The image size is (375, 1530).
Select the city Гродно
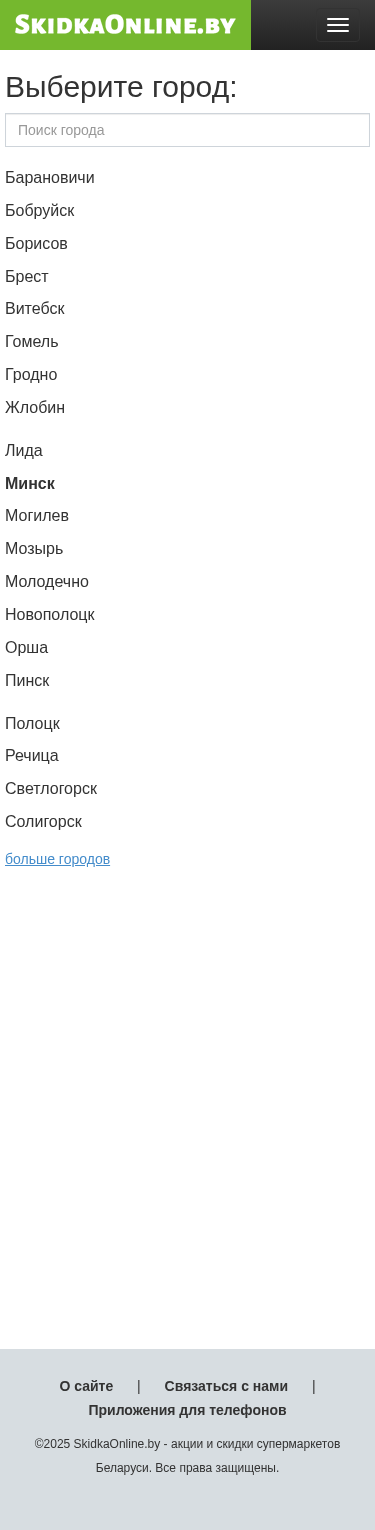31,375
